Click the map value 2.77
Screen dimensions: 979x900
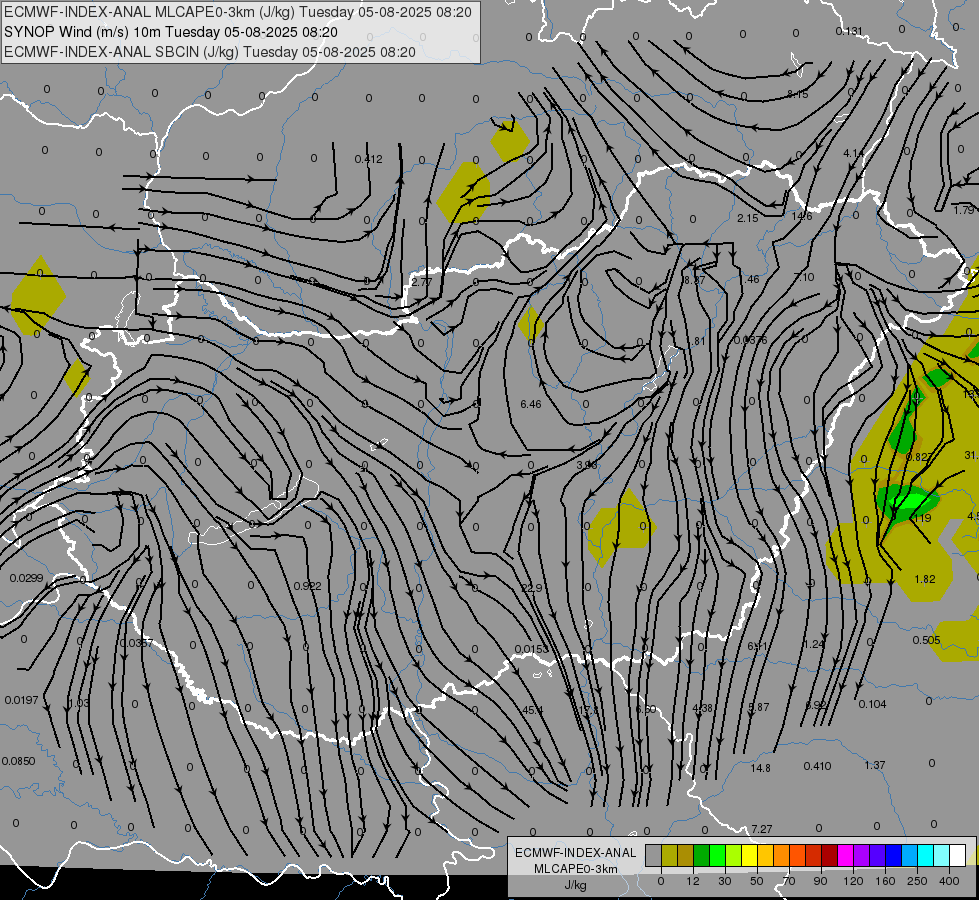coord(421,282)
